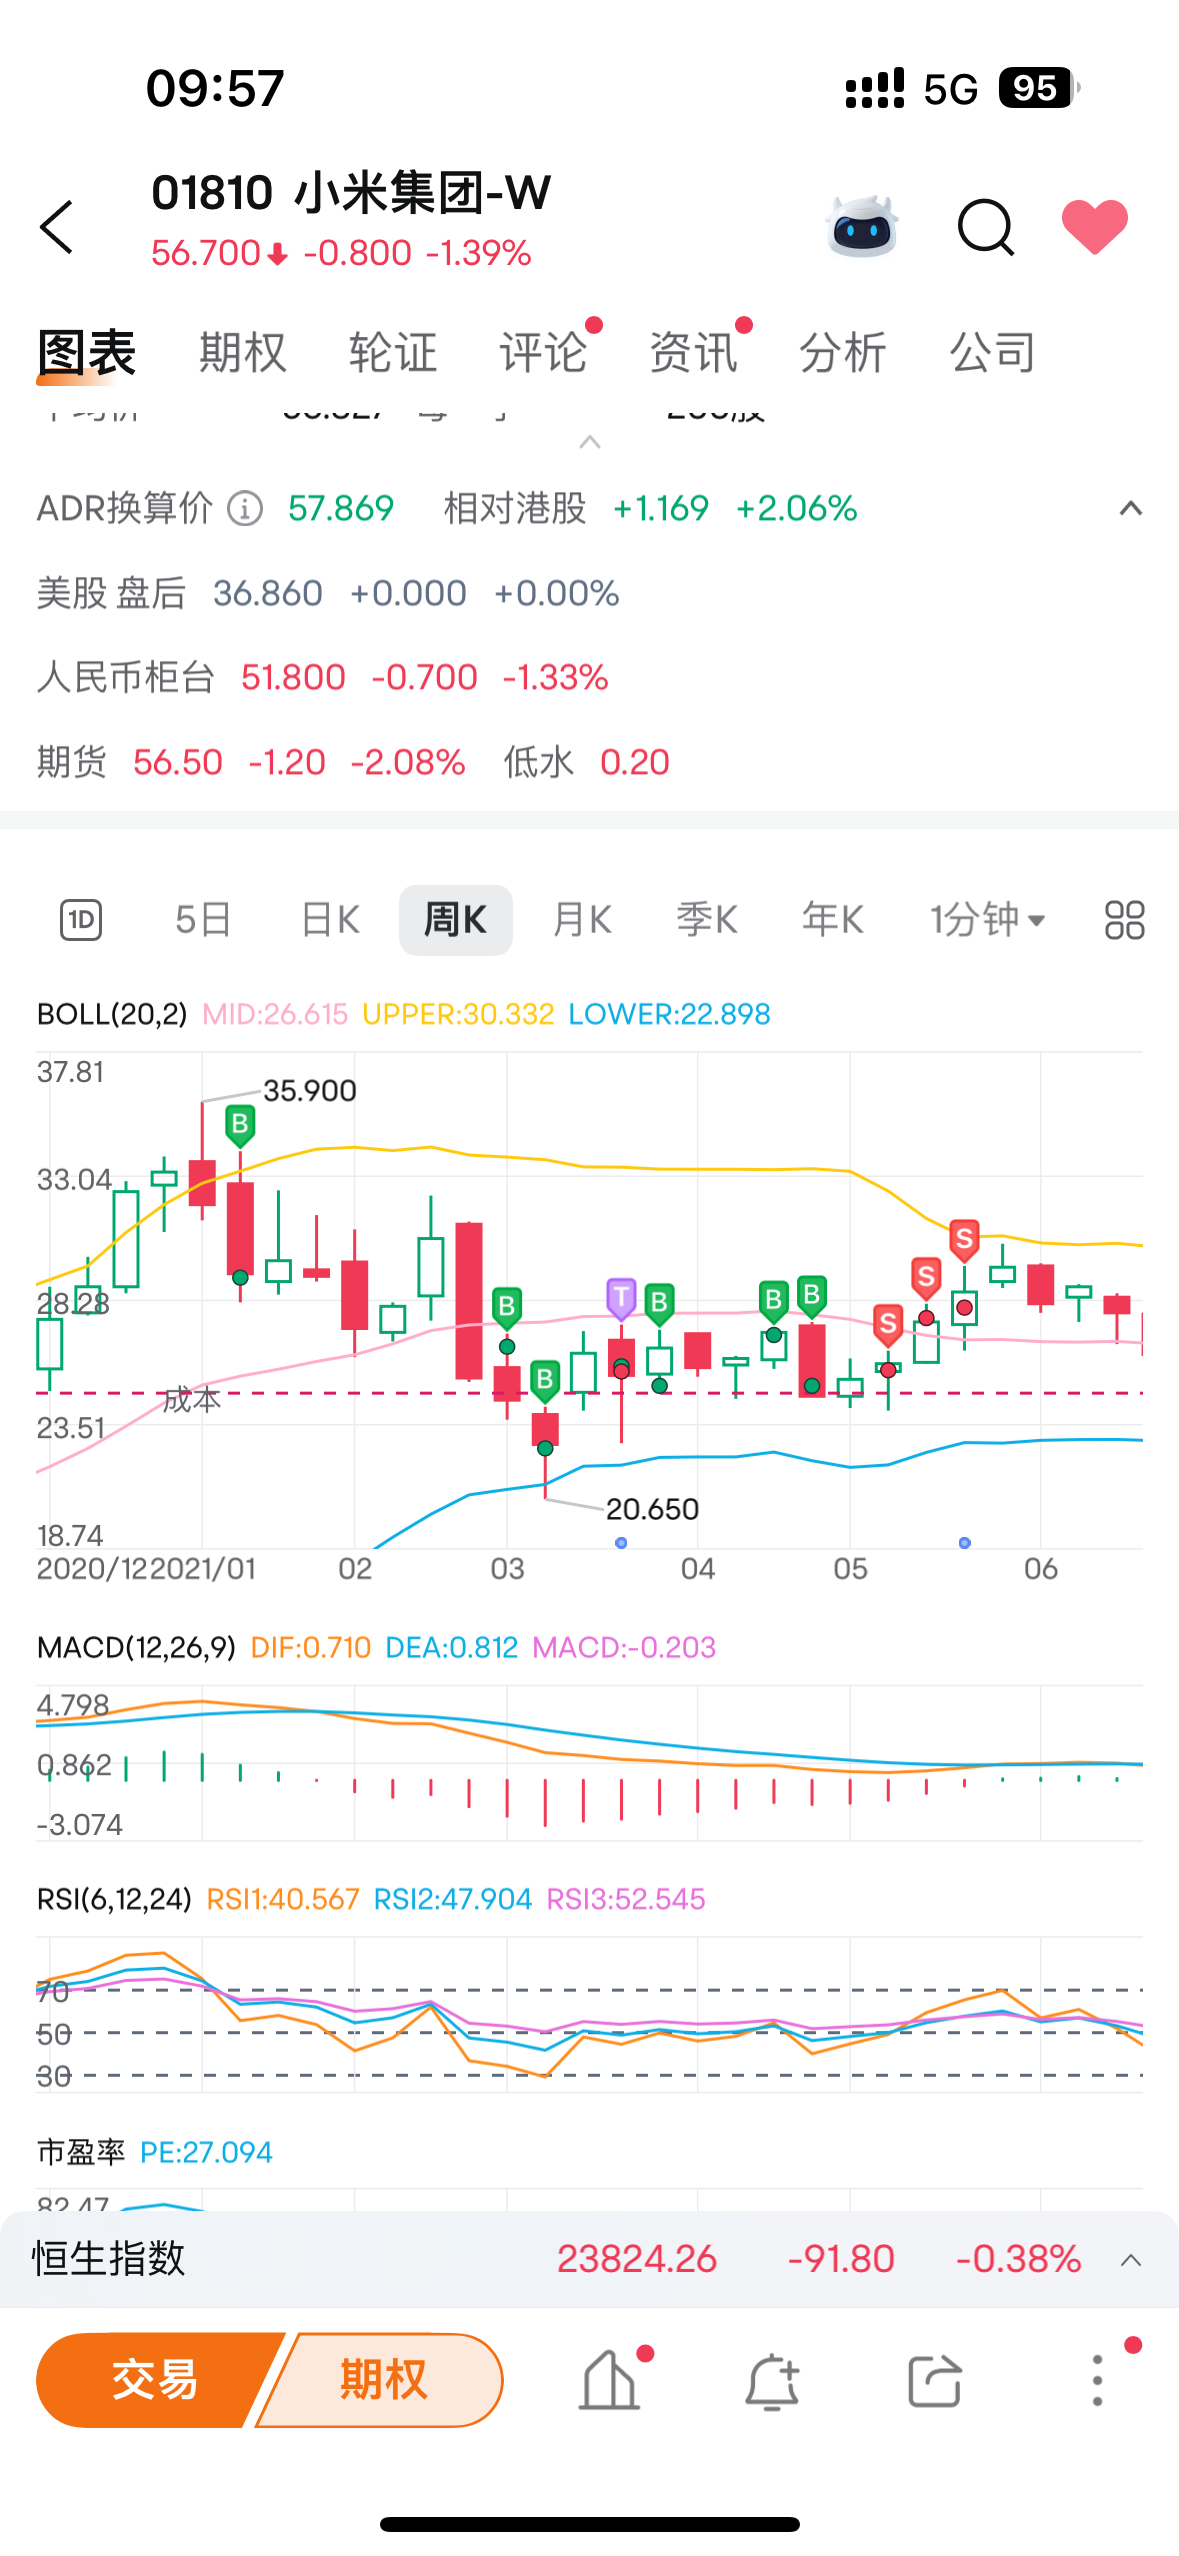Collapse the ADR details section
Image resolution: width=1179 pixels, height=2556 pixels.
click(1131, 509)
